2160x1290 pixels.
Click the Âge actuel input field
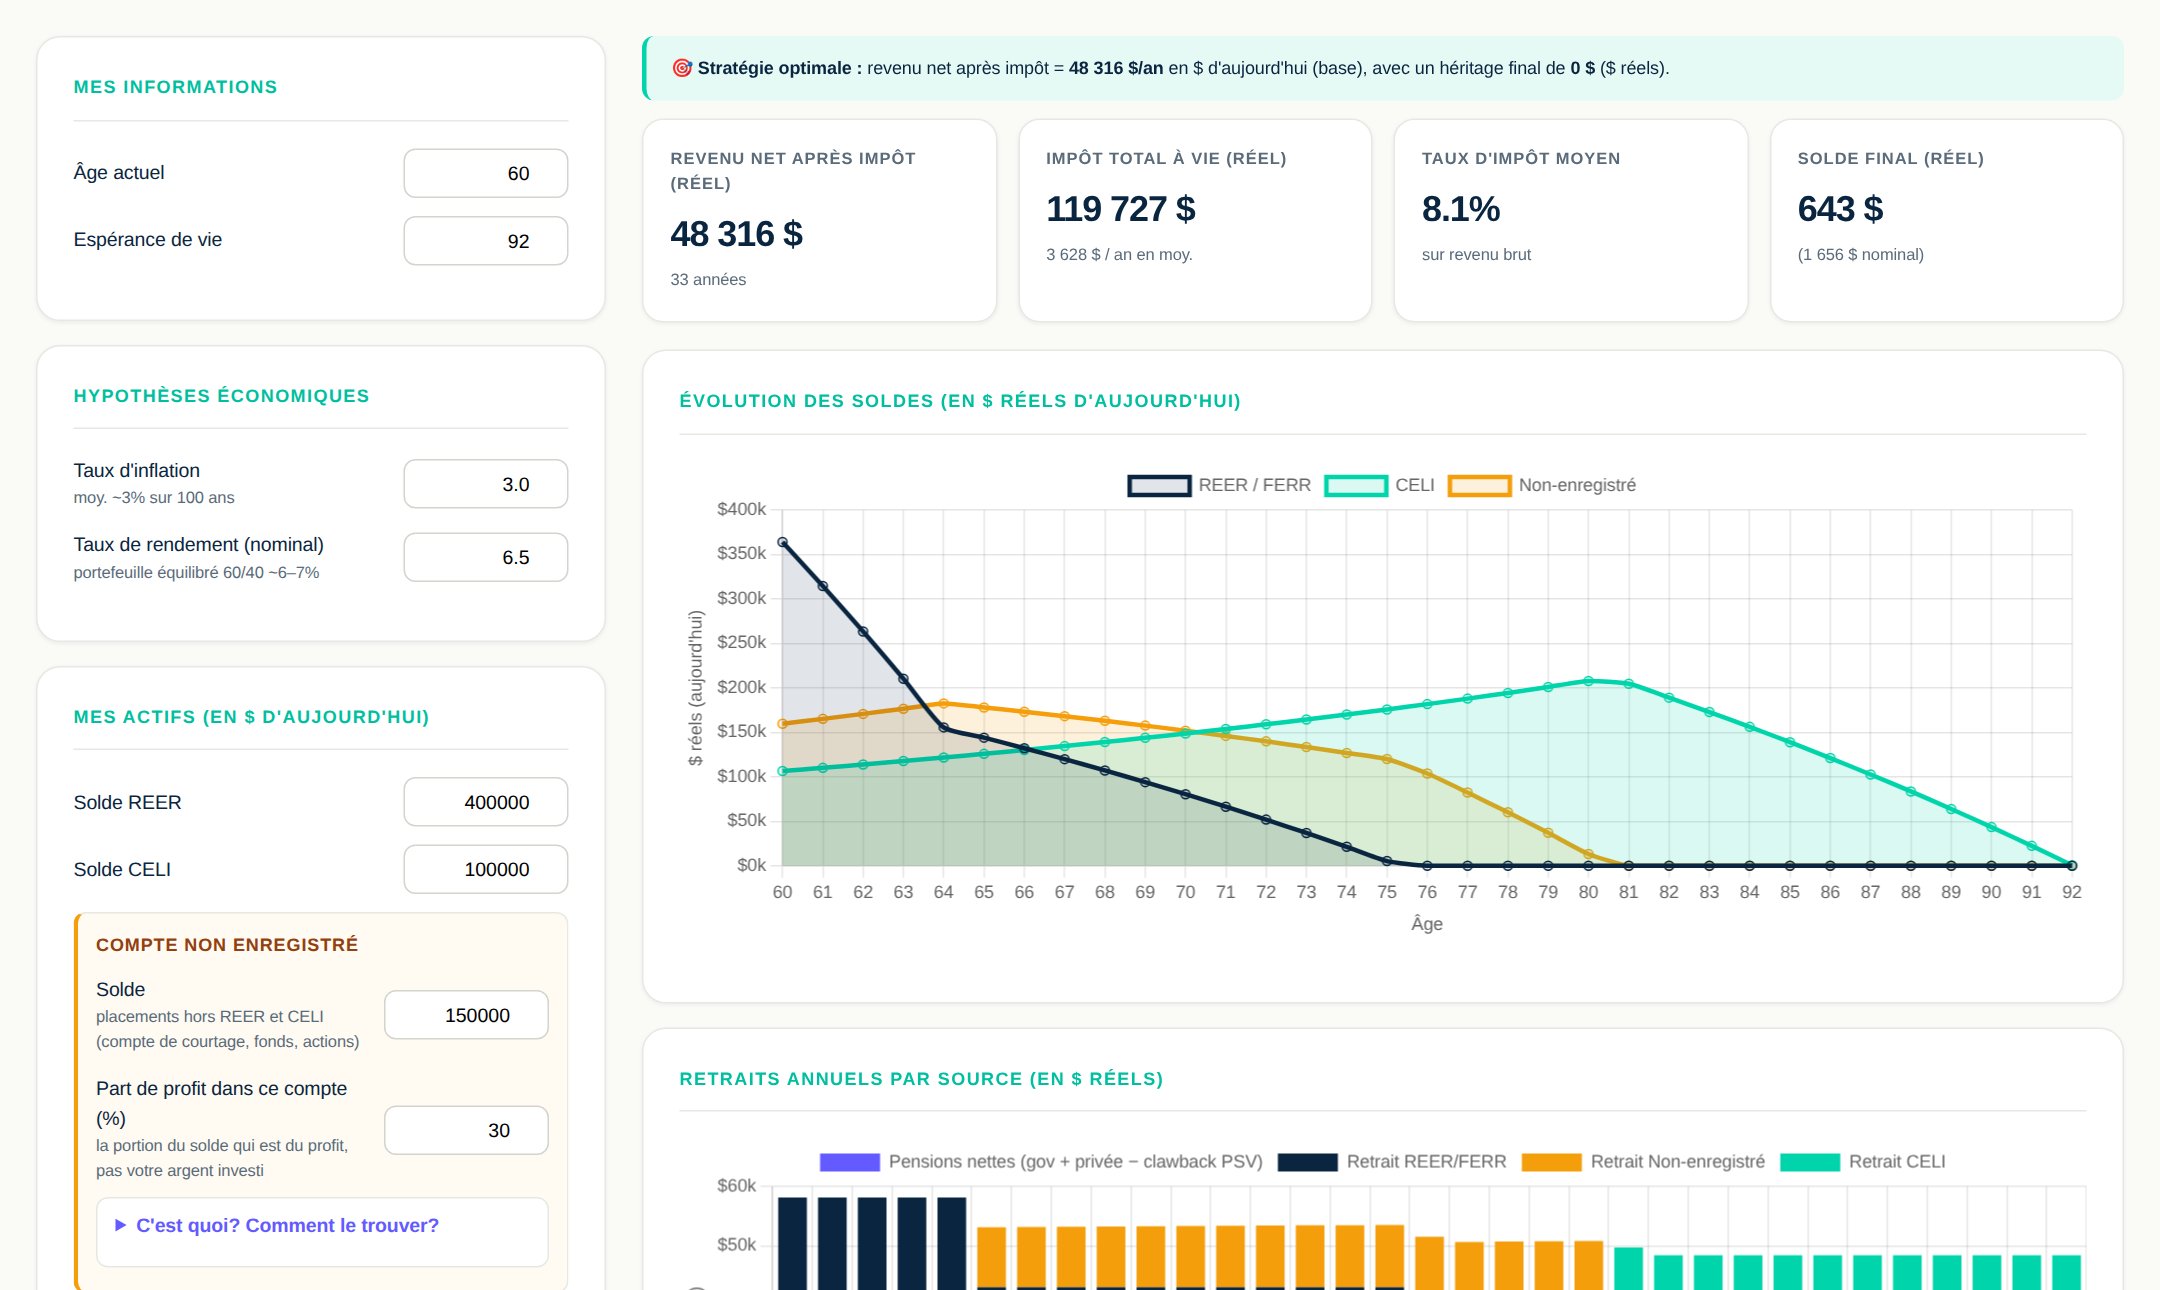[x=486, y=174]
